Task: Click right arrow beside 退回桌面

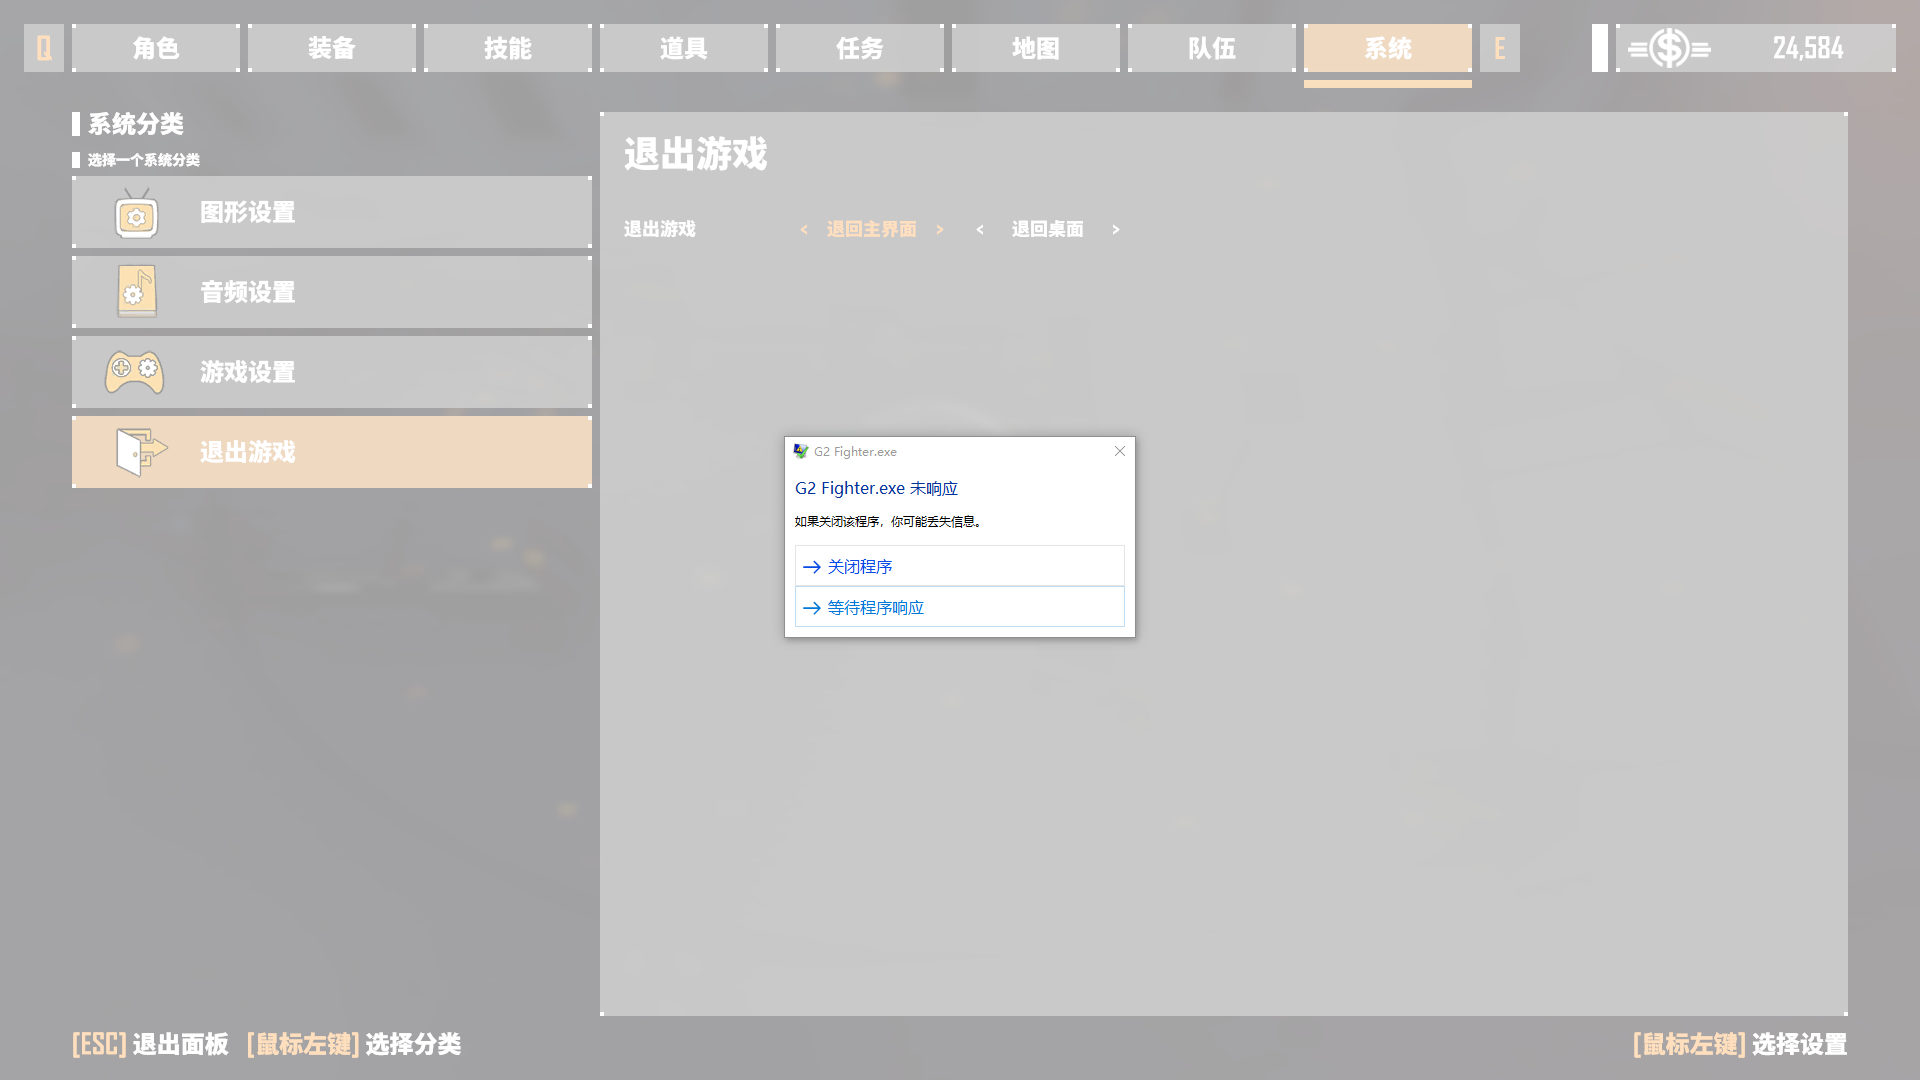Action: 1116,230
